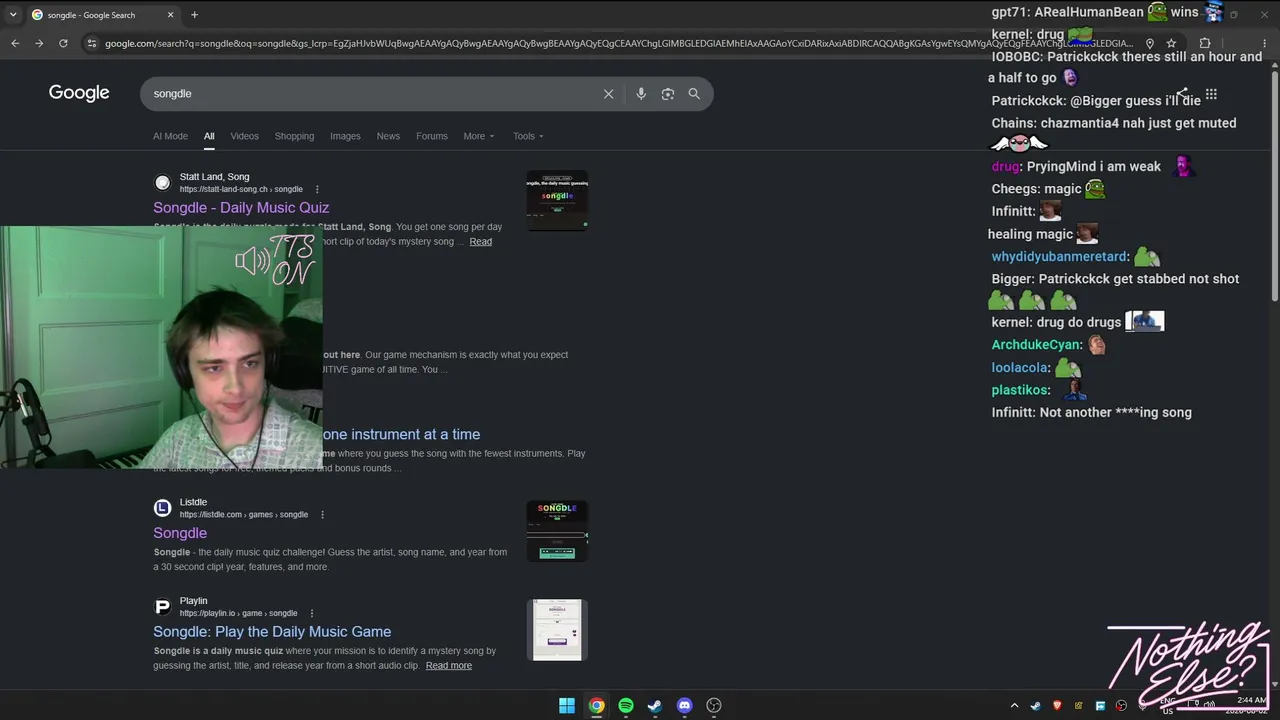
Task: Open the Chrome extensions menu
Action: (x=1204, y=43)
